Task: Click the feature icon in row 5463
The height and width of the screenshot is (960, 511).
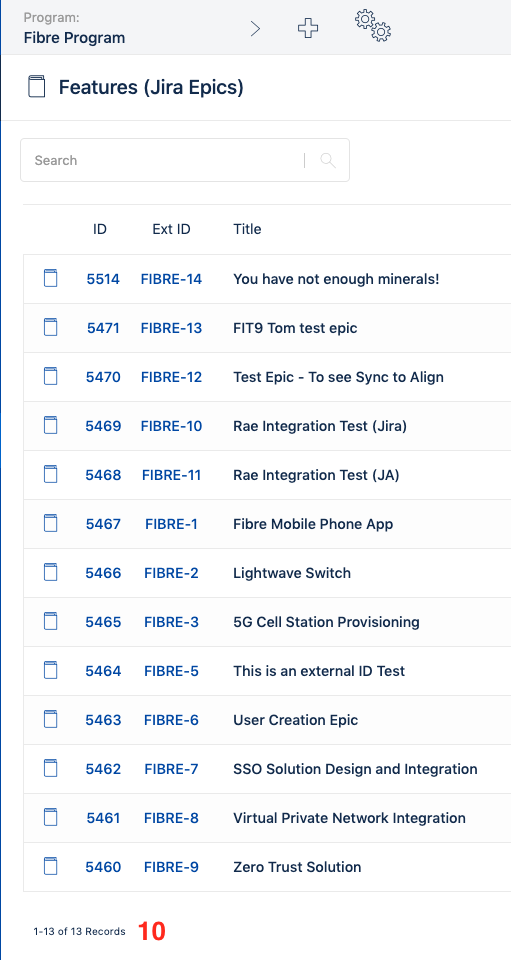Action: click(51, 719)
